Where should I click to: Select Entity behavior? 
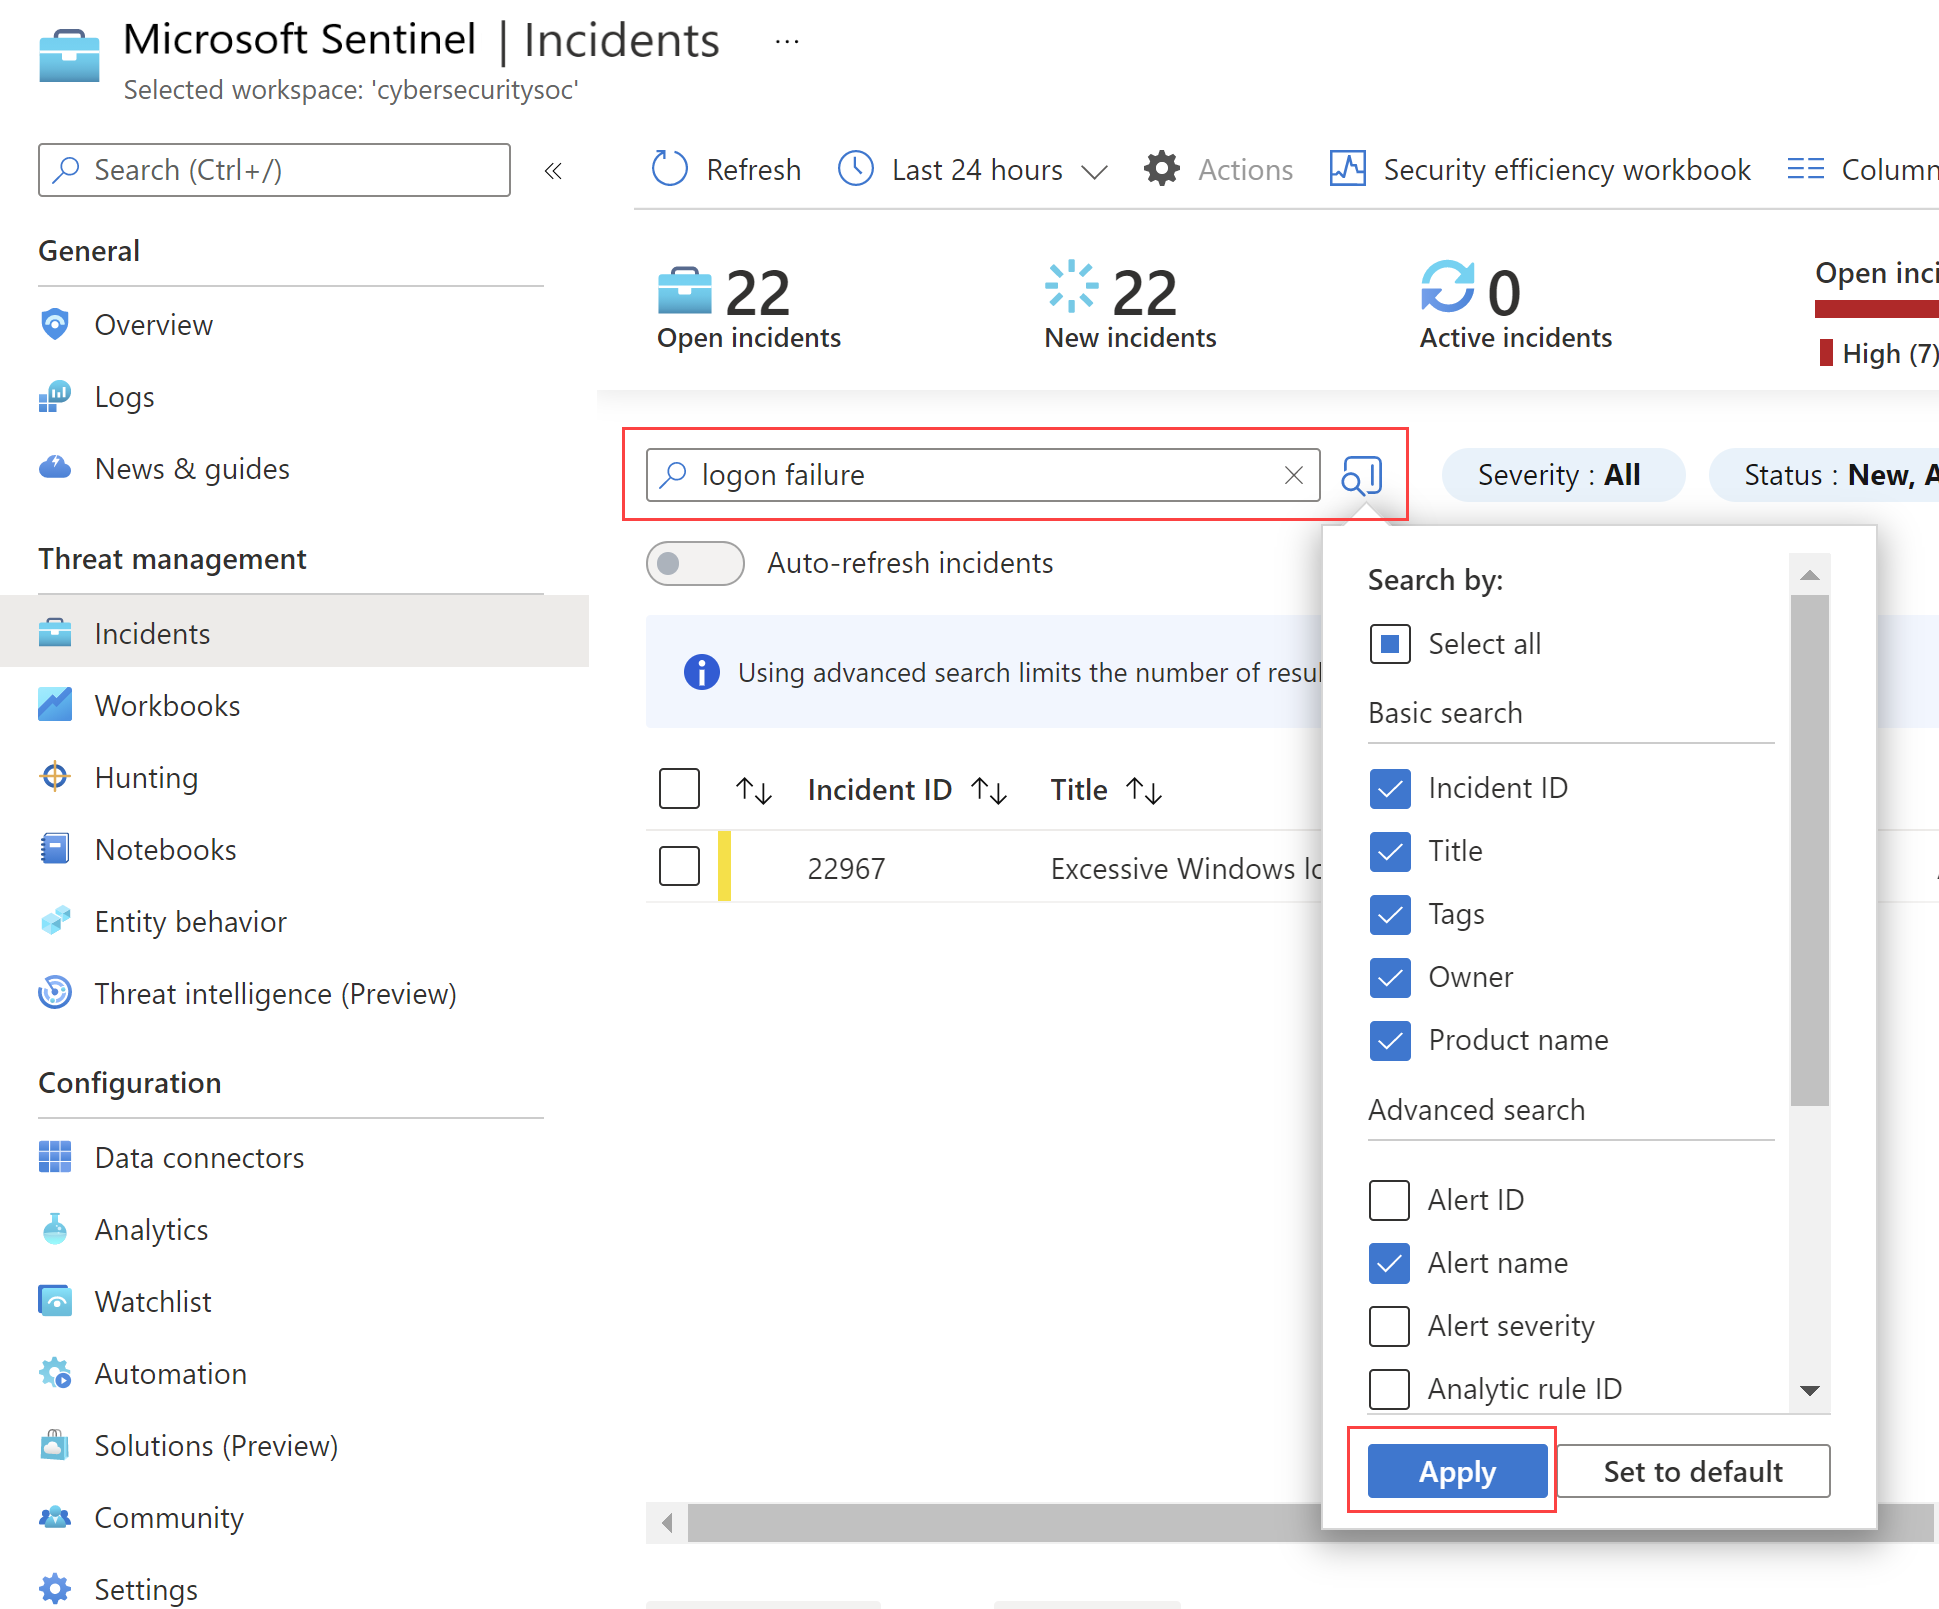(x=190, y=921)
